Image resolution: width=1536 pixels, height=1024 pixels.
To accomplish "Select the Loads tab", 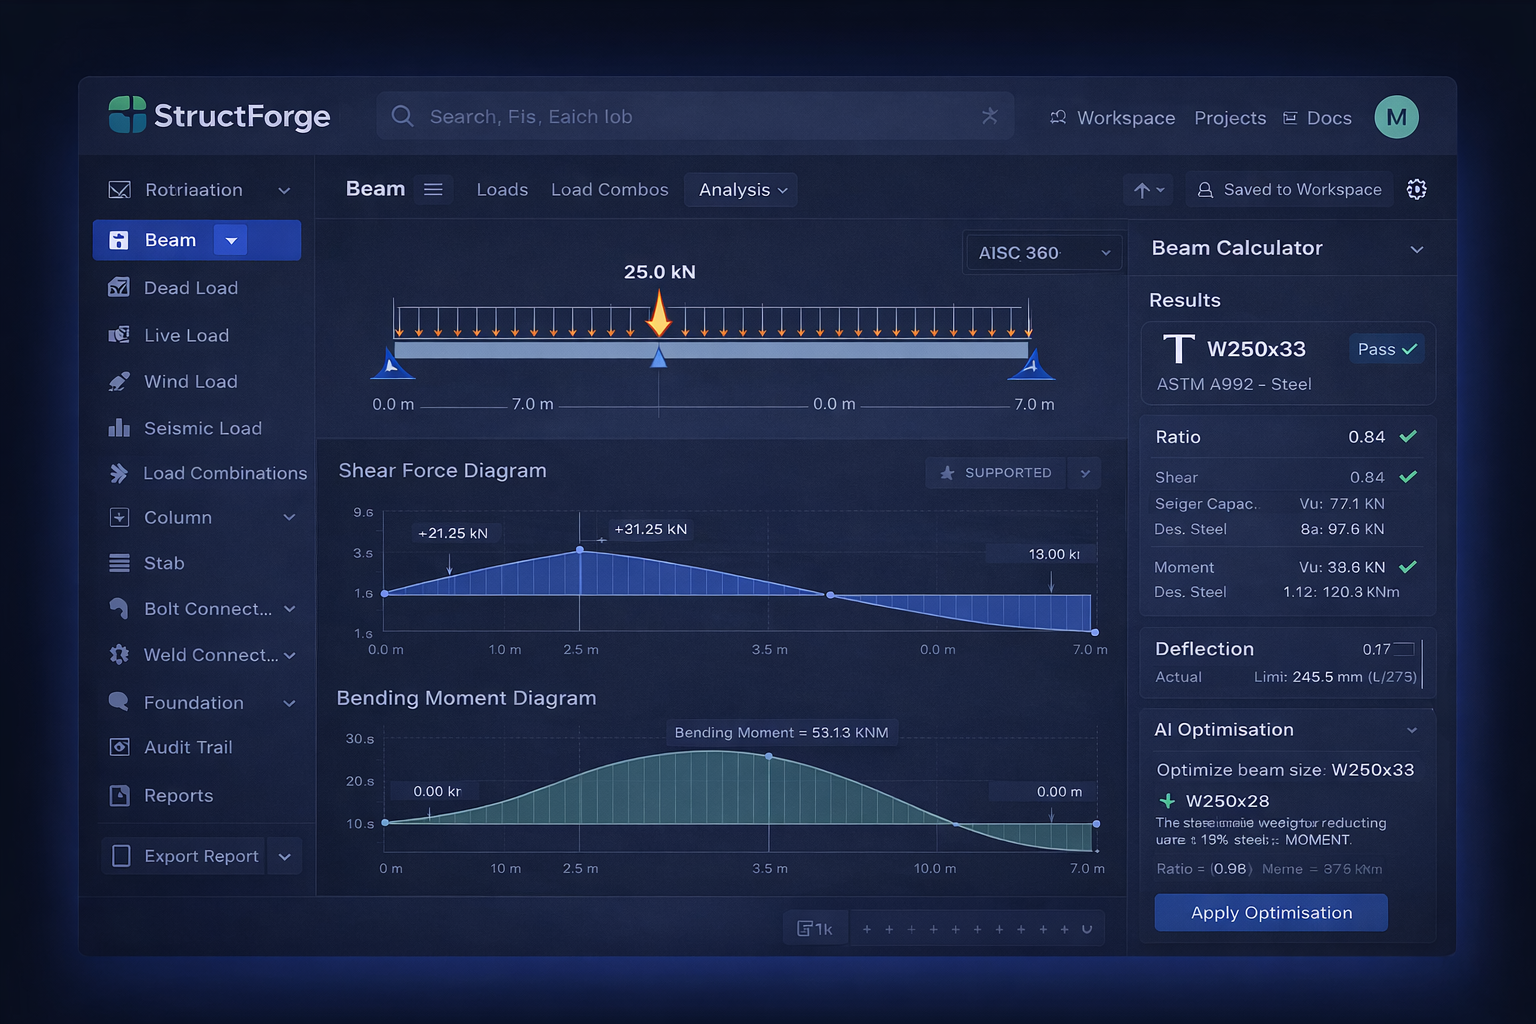I will click(x=502, y=189).
